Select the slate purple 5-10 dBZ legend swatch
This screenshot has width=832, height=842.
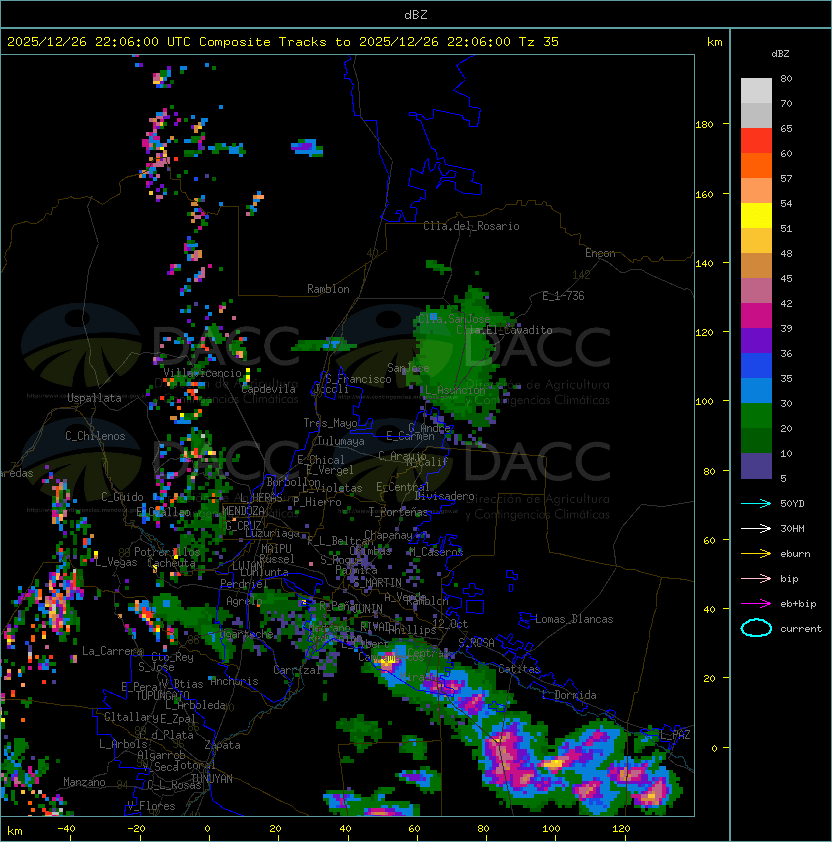tap(756, 466)
